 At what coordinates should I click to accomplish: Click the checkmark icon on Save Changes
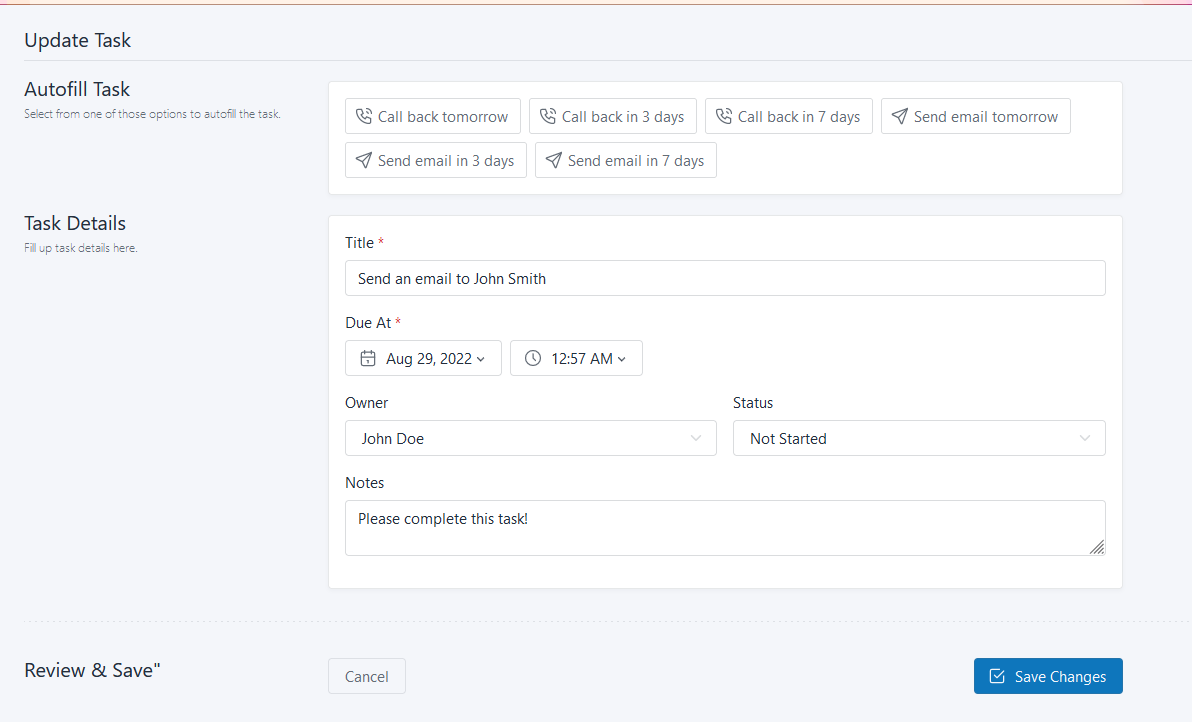click(996, 676)
